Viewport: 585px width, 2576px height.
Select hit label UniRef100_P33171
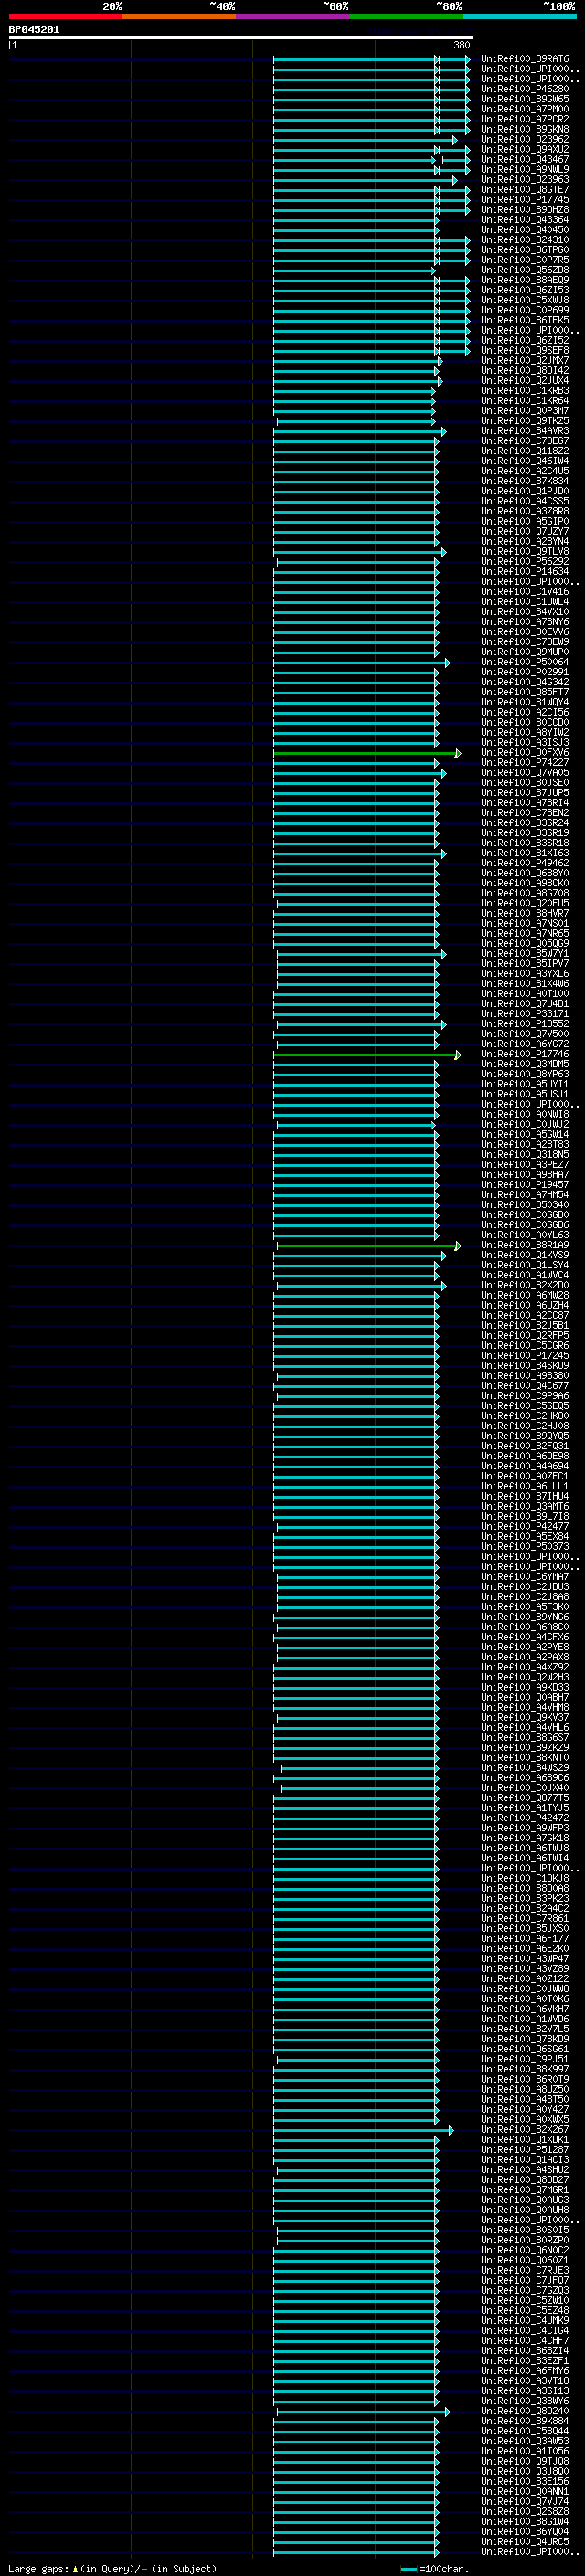coord(525,1014)
